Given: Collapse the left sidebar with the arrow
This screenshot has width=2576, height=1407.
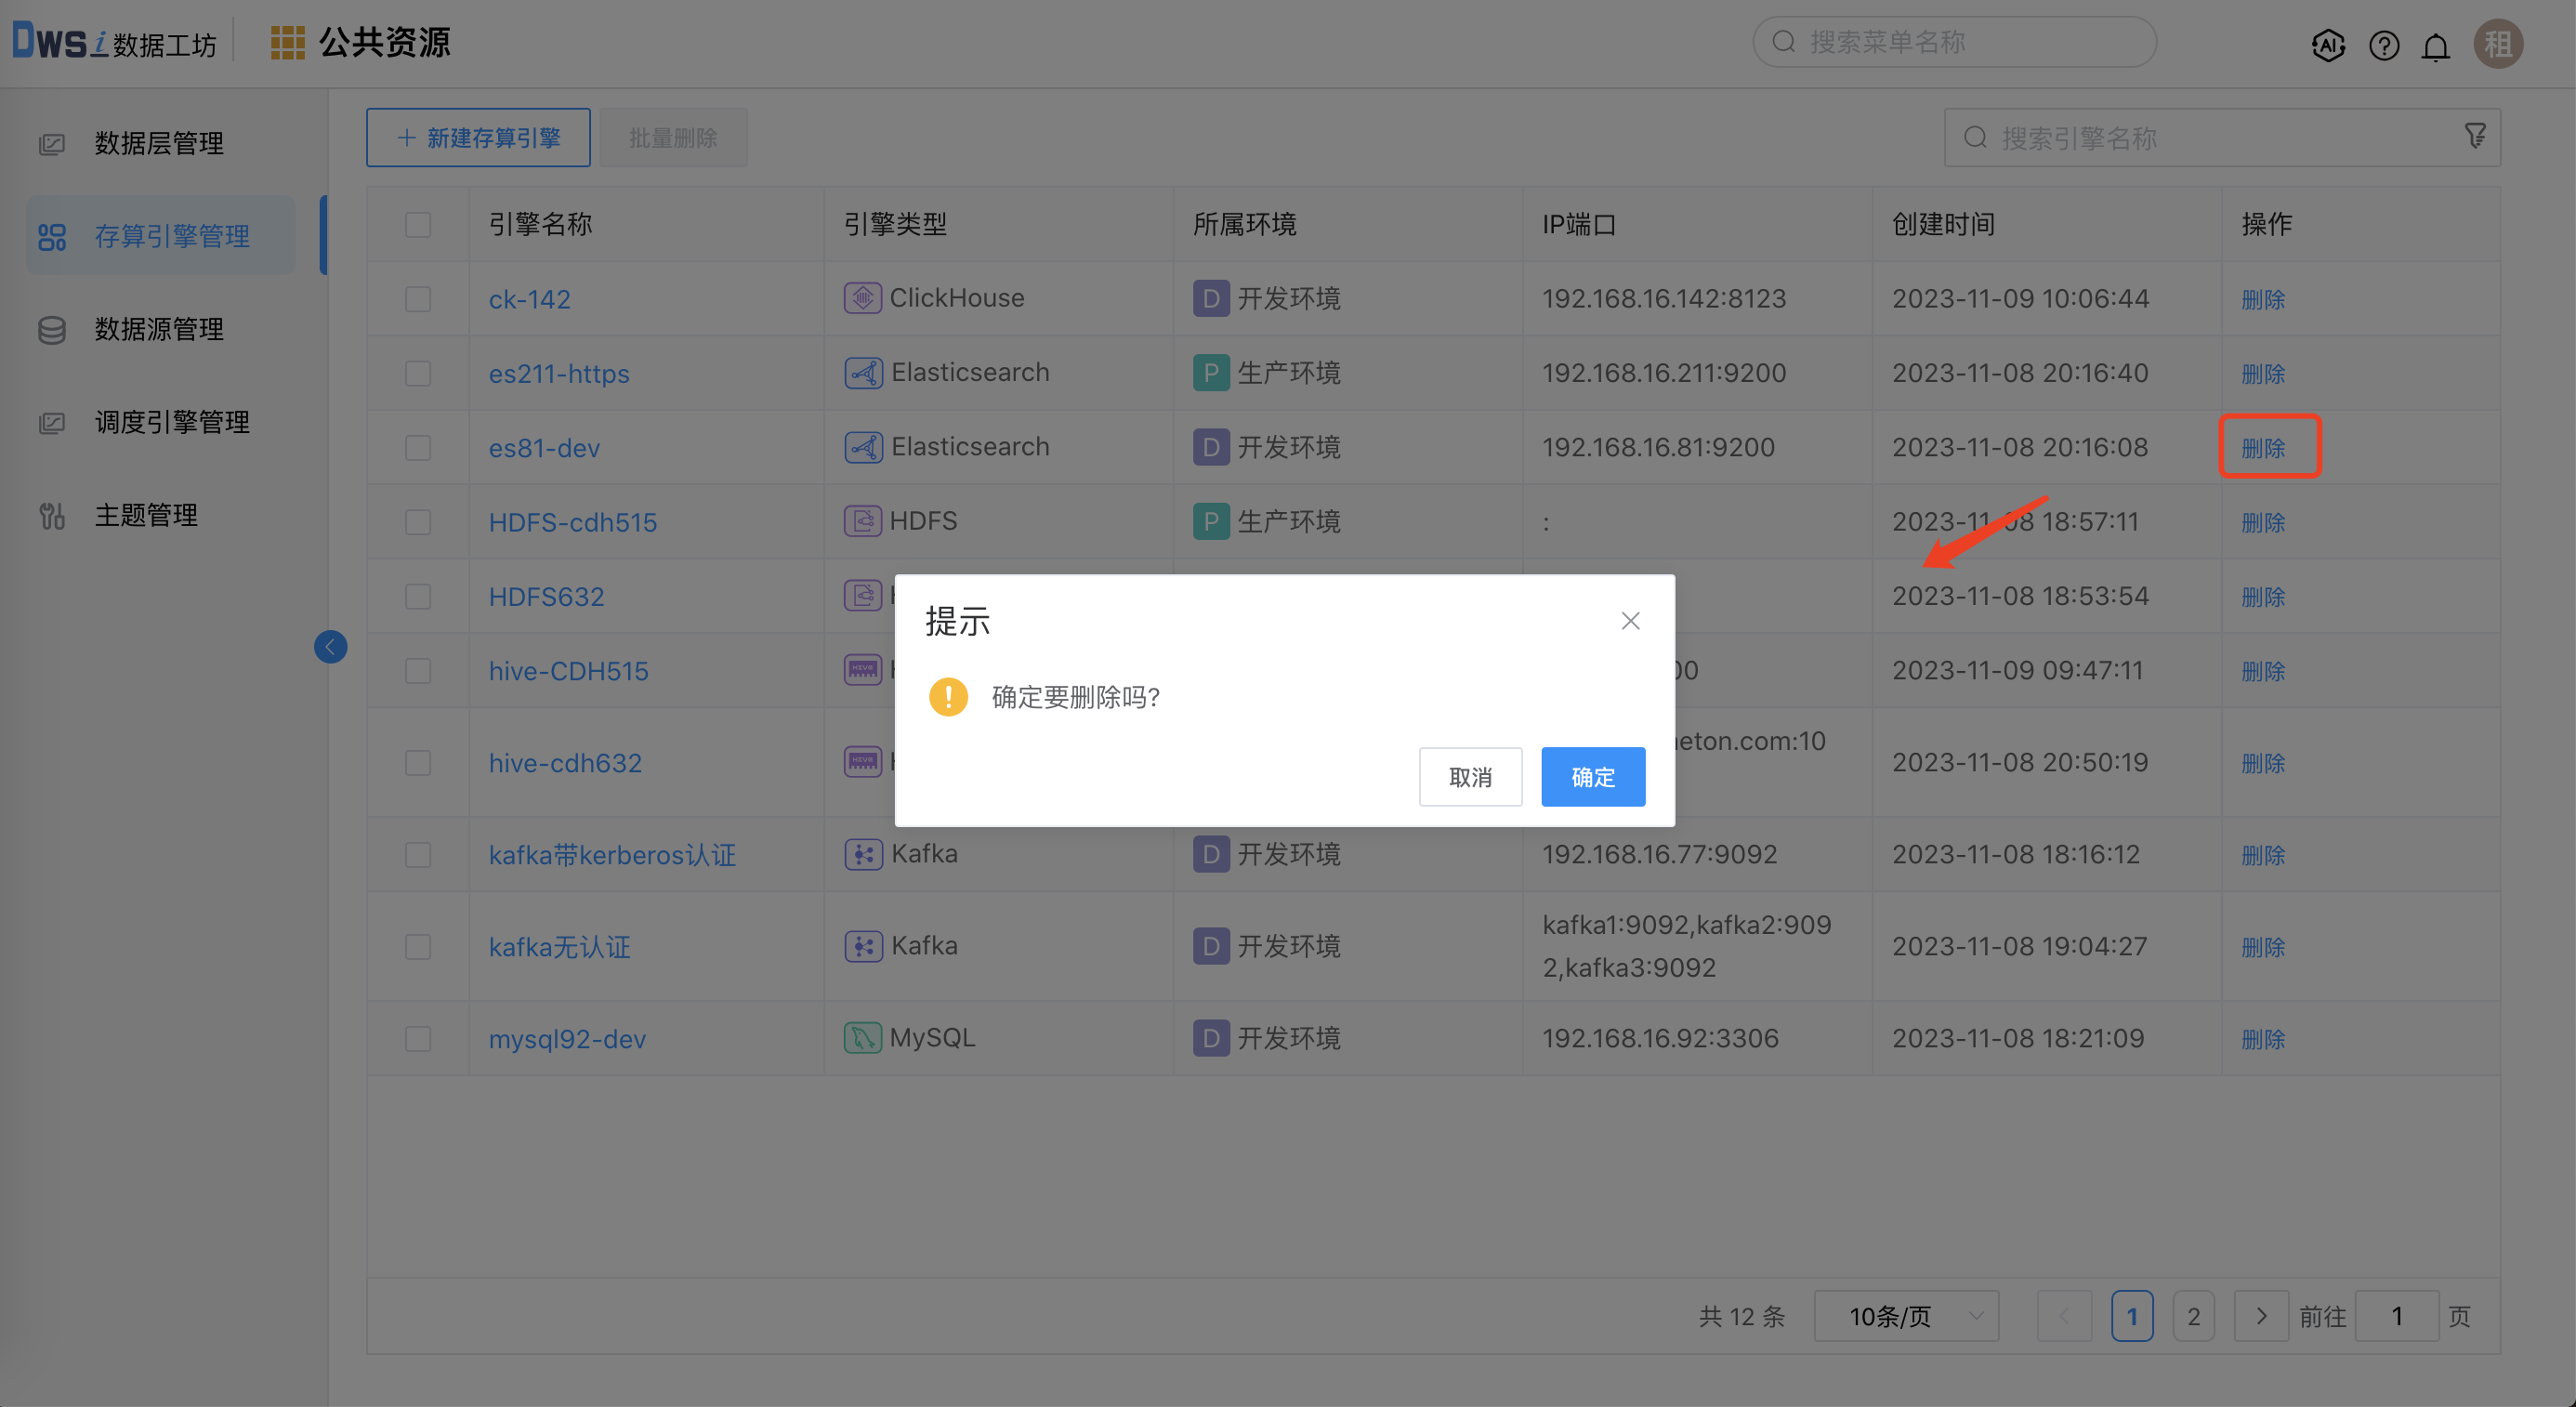Looking at the screenshot, I should pos(331,646).
